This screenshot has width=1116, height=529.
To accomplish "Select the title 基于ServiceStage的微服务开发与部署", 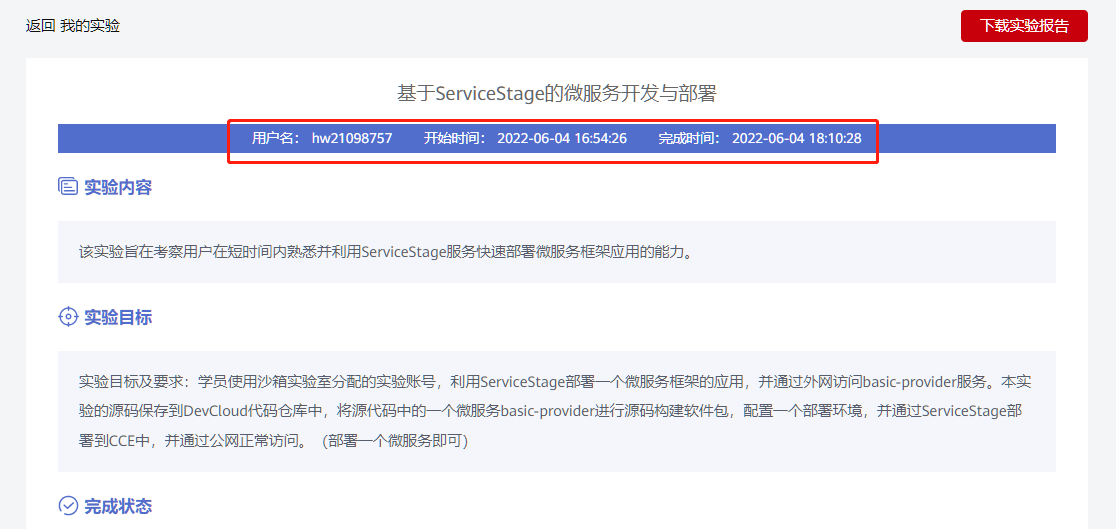I will point(557,94).
